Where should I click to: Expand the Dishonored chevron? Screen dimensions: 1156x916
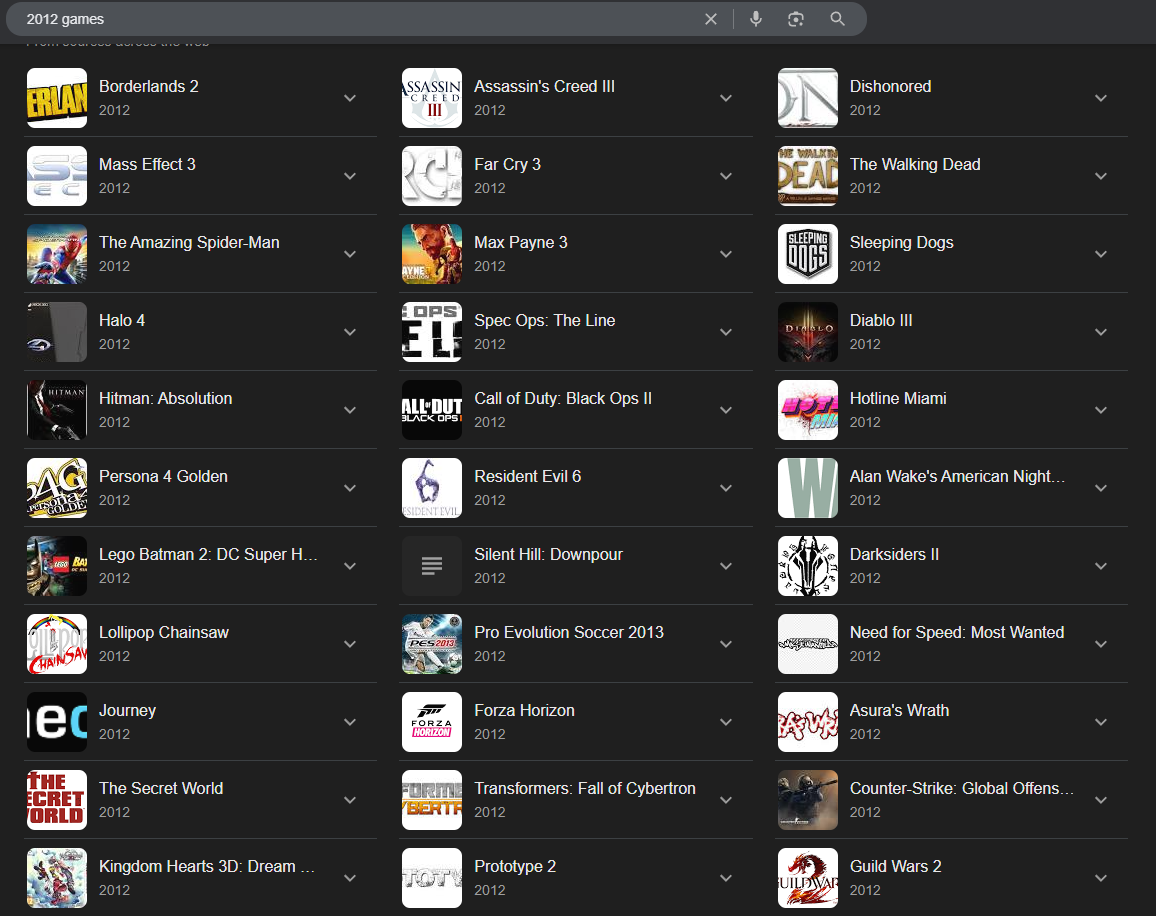(x=1101, y=98)
